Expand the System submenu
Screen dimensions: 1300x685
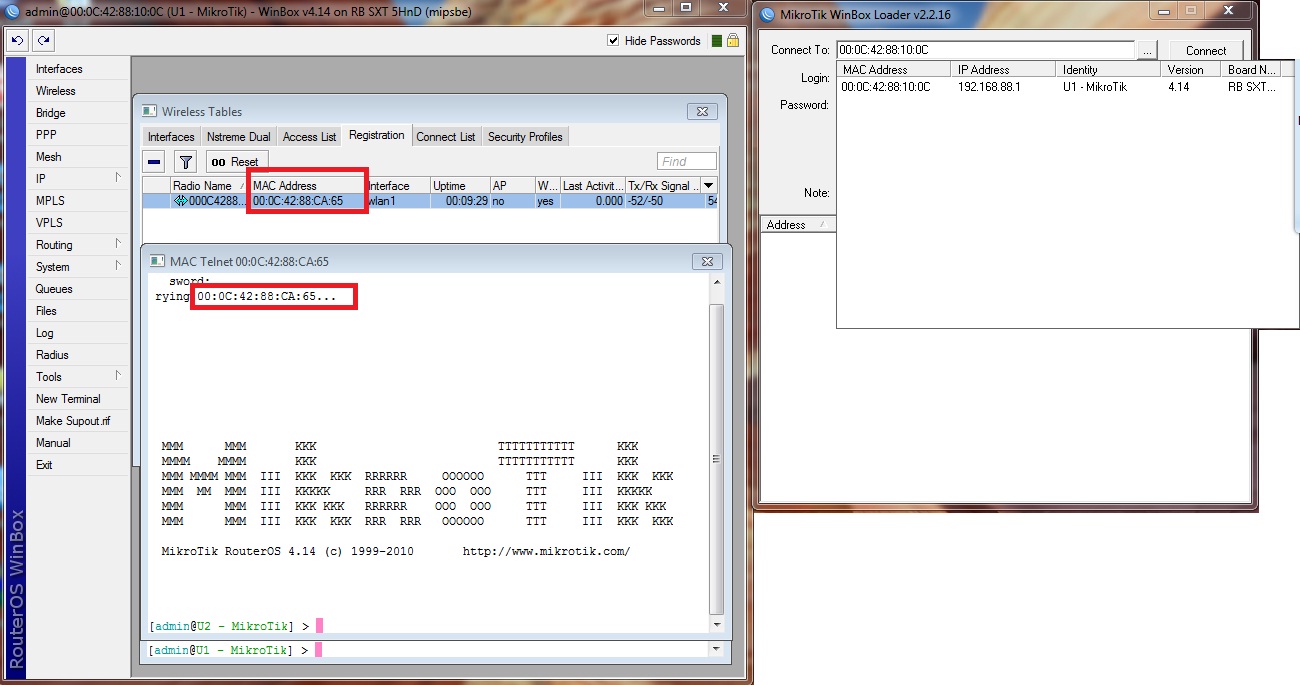(x=78, y=267)
